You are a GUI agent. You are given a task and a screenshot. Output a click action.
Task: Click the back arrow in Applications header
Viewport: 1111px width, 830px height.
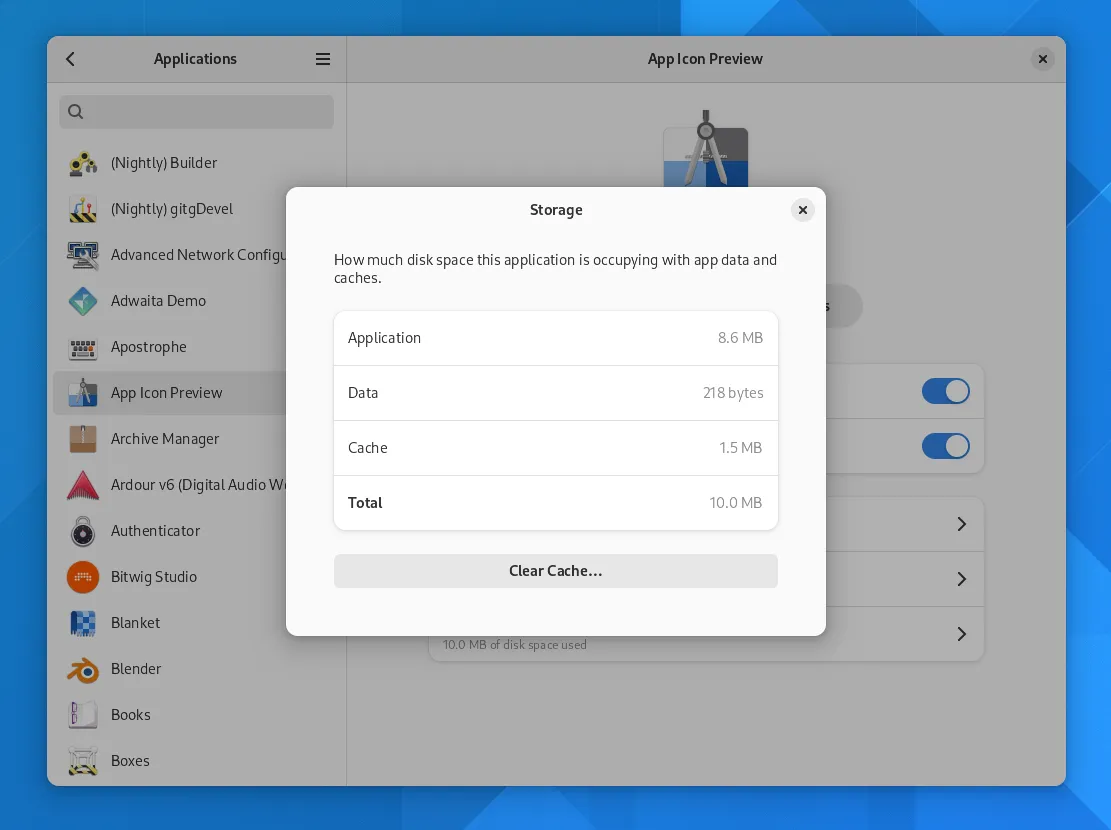(70, 59)
